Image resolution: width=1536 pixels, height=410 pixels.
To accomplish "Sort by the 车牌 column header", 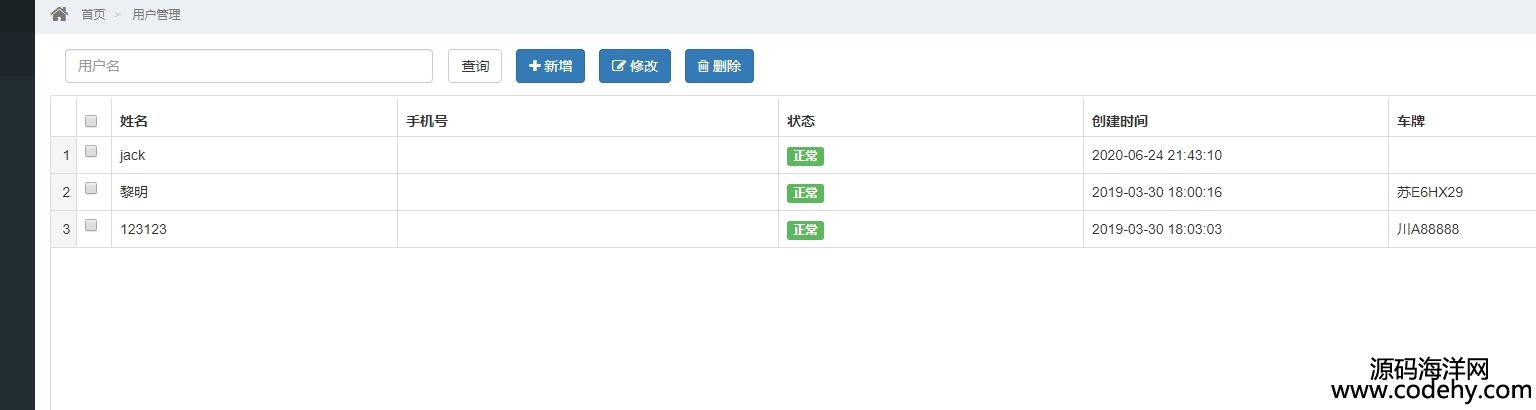I will click(x=1411, y=121).
